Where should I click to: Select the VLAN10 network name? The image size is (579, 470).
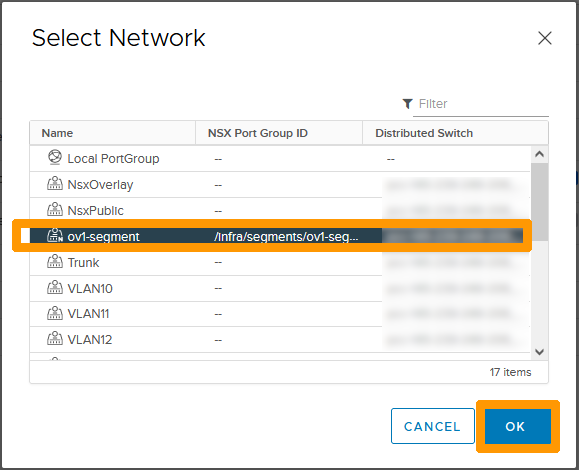[x=90, y=288]
